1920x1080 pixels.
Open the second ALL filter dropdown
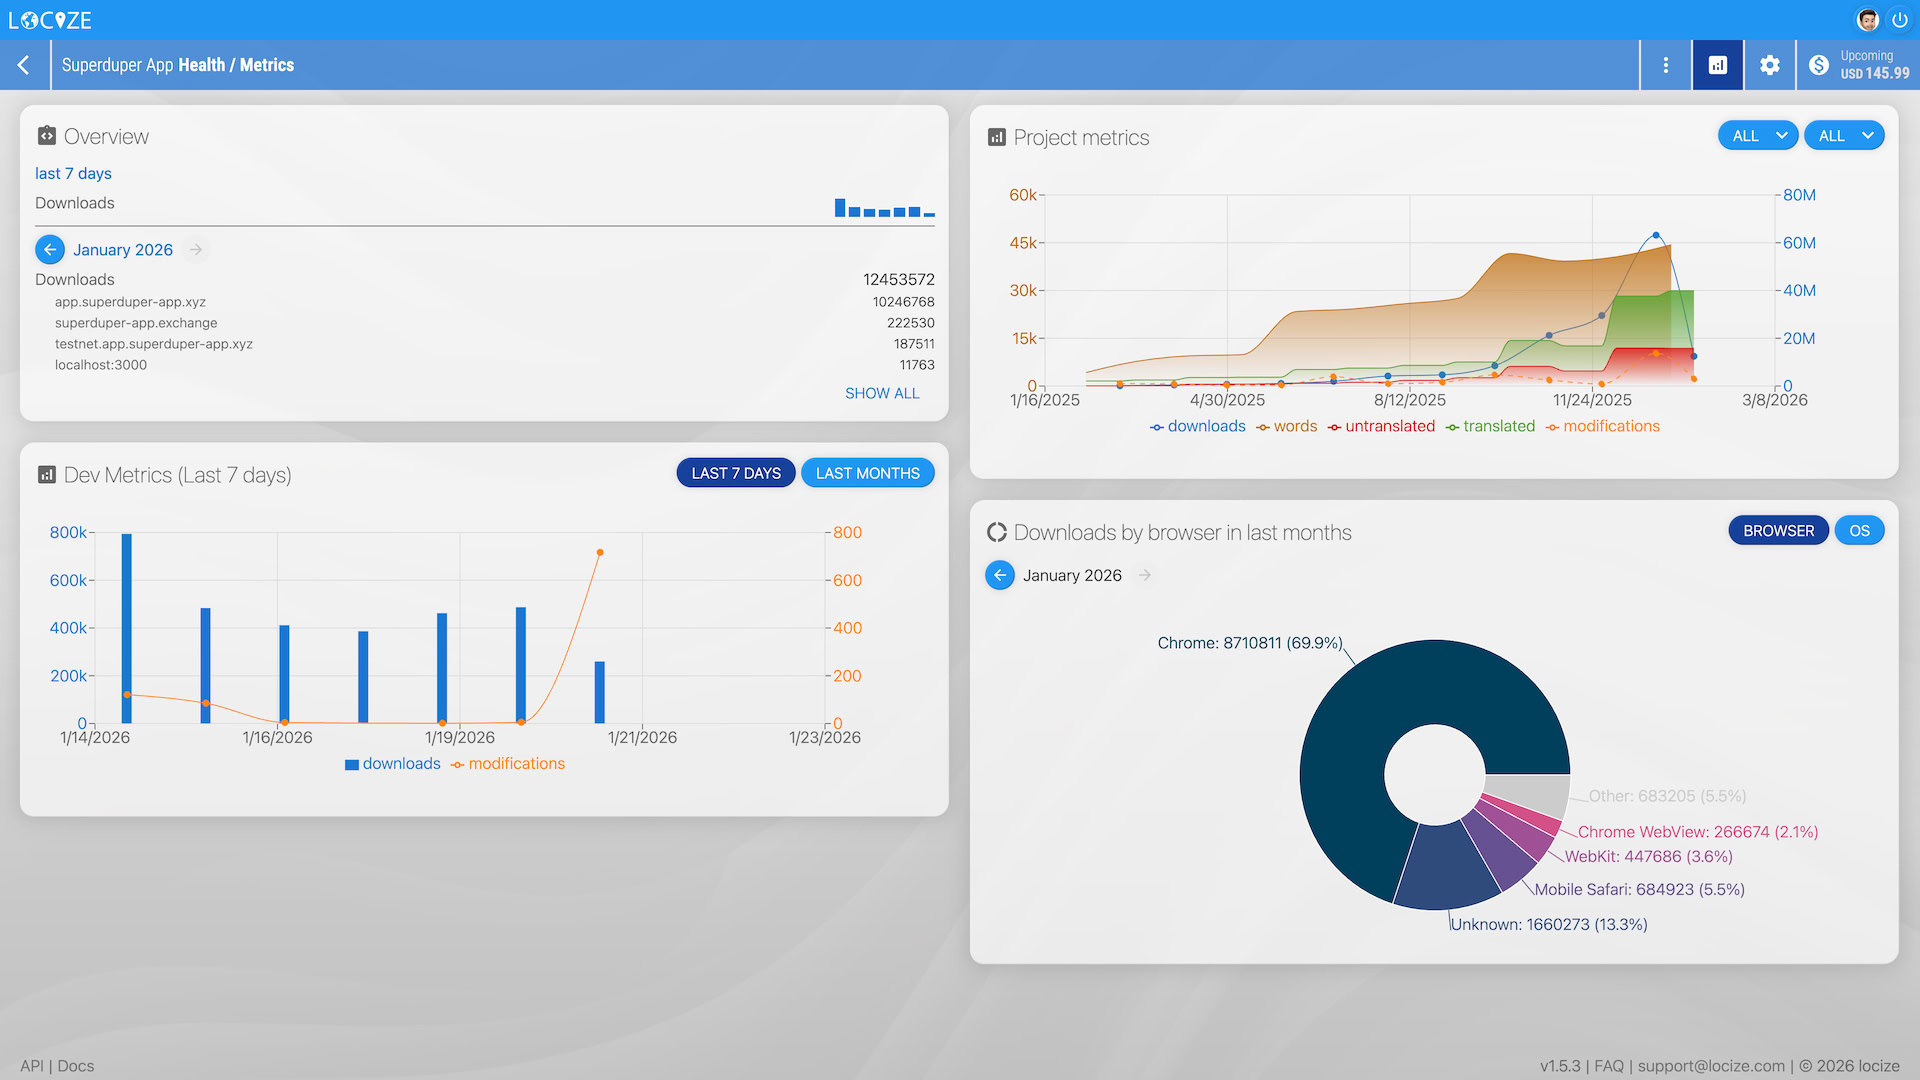[1843, 134]
